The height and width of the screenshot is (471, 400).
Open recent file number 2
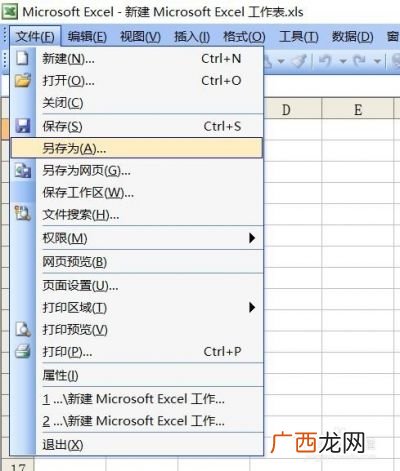137,421
